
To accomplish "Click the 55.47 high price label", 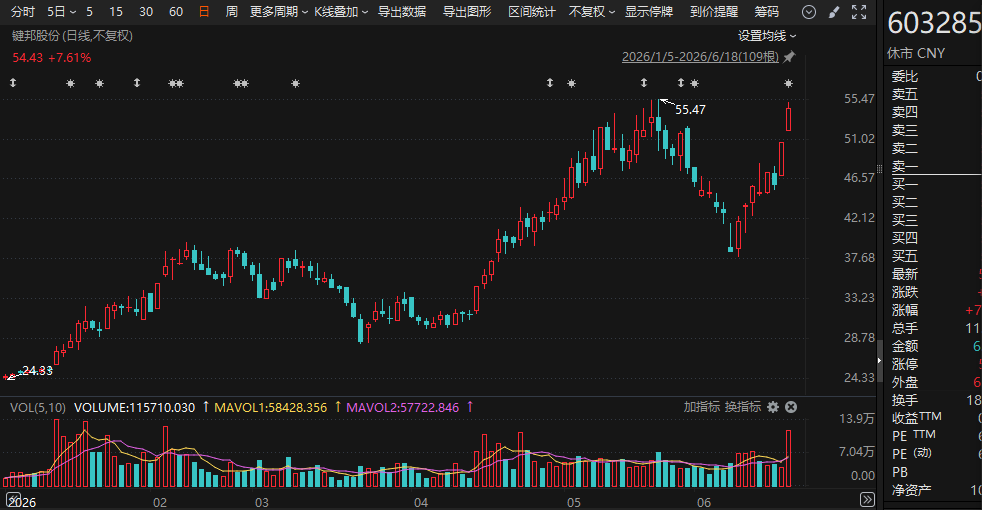I will click(x=690, y=110).
